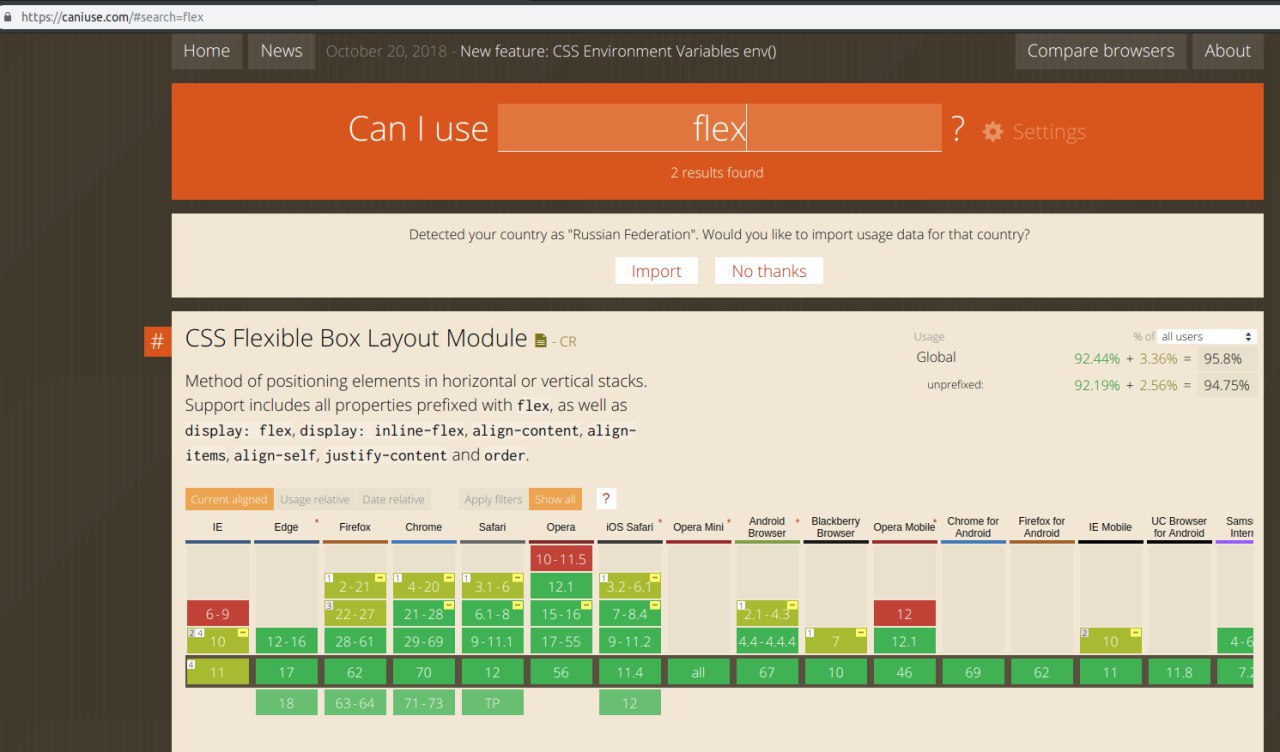Open Compare browsers page
Image resolution: width=1280 pixels, height=752 pixels.
[1100, 51]
